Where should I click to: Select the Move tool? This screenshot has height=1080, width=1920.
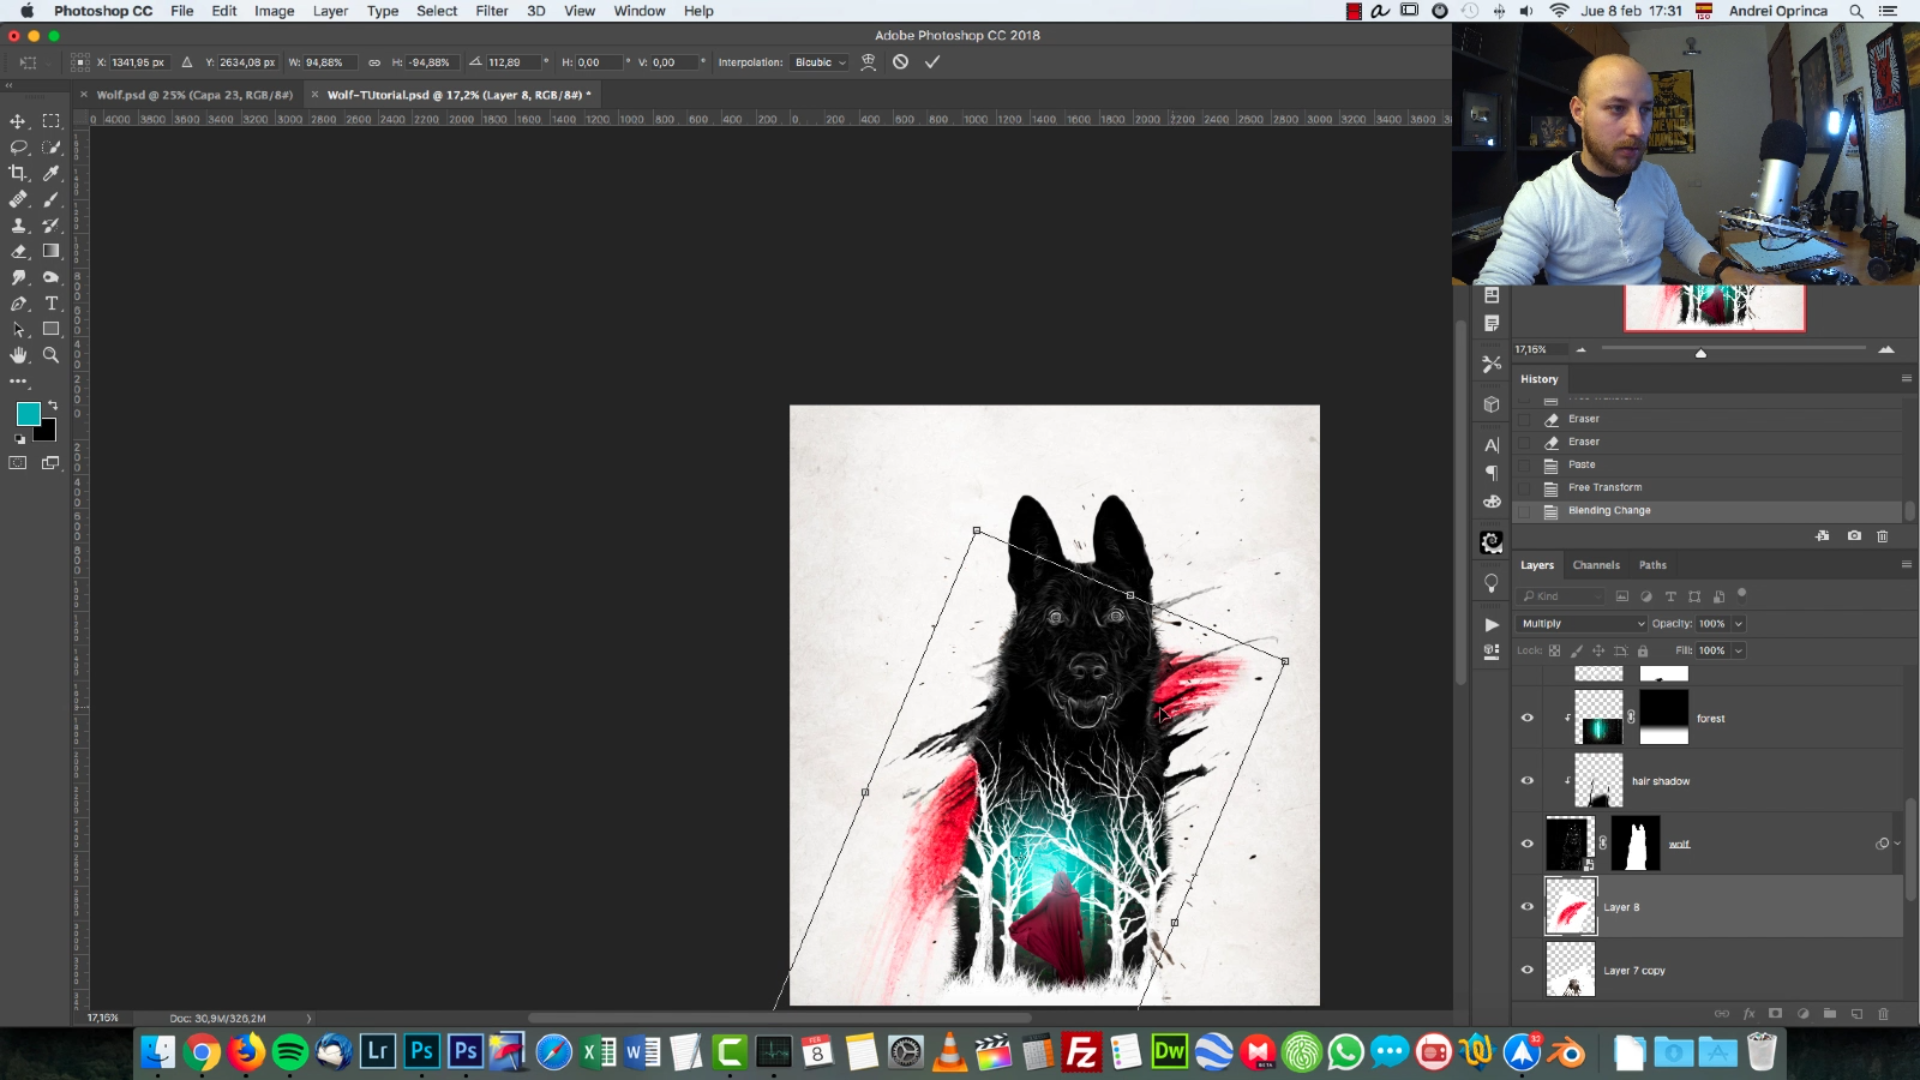click(18, 121)
